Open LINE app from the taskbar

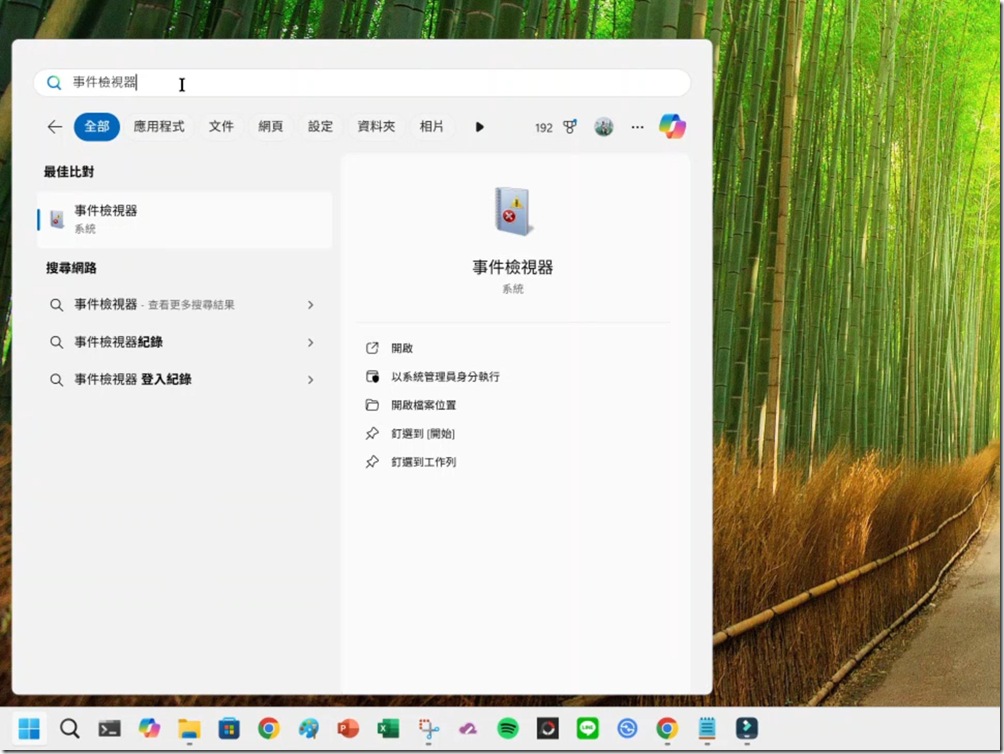tap(587, 728)
